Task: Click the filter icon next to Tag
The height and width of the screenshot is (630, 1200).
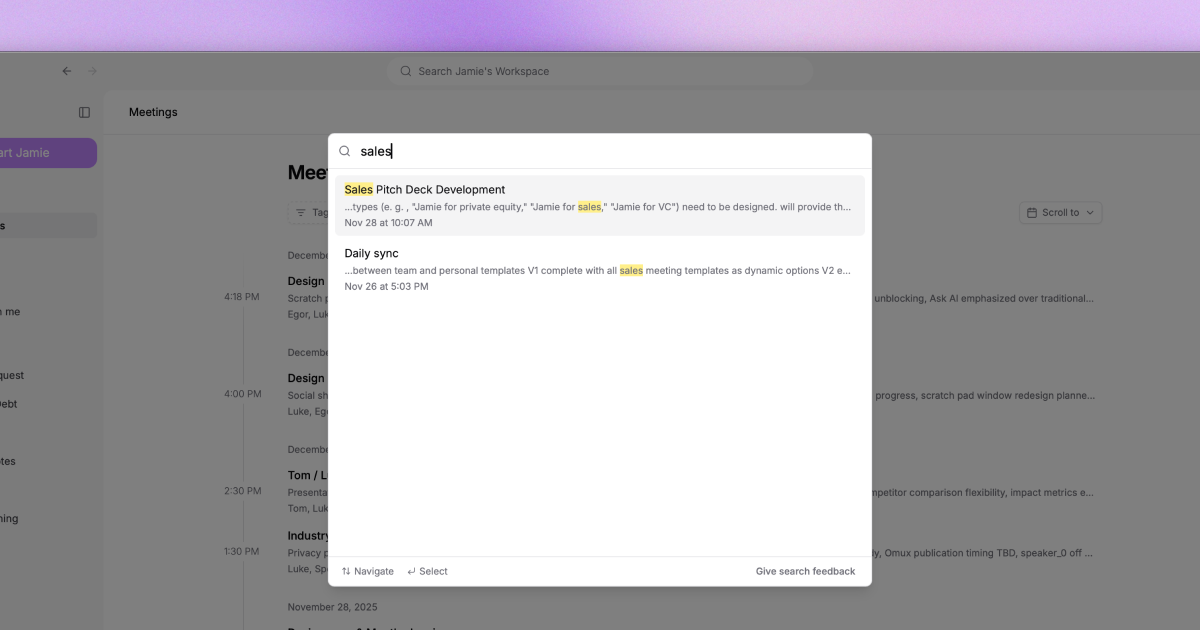Action: click(301, 212)
